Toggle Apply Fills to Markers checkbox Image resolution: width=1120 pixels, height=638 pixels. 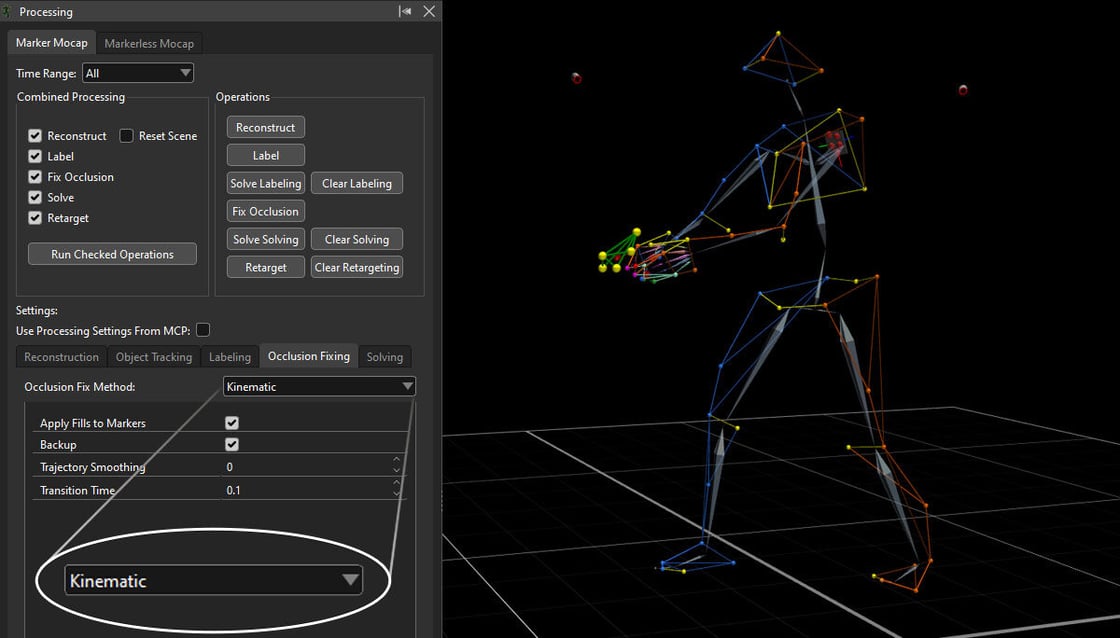[x=231, y=423]
